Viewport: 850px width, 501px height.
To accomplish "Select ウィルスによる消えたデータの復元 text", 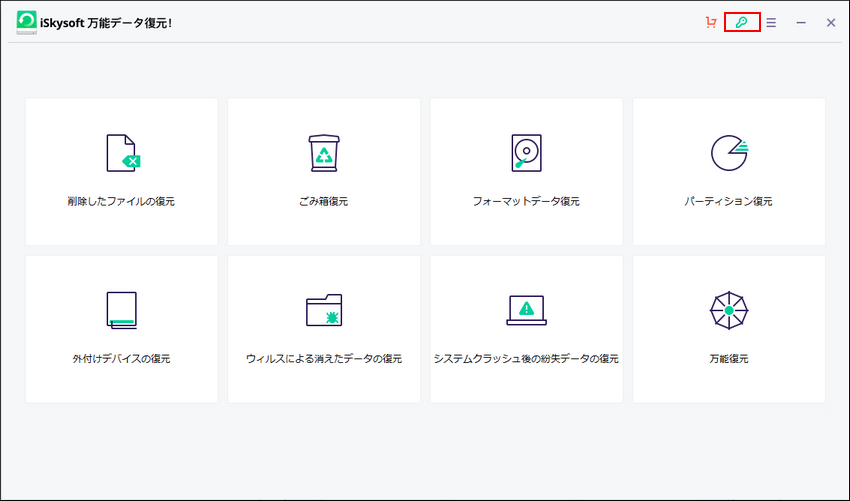I will pyautogui.click(x=324, y=358).
